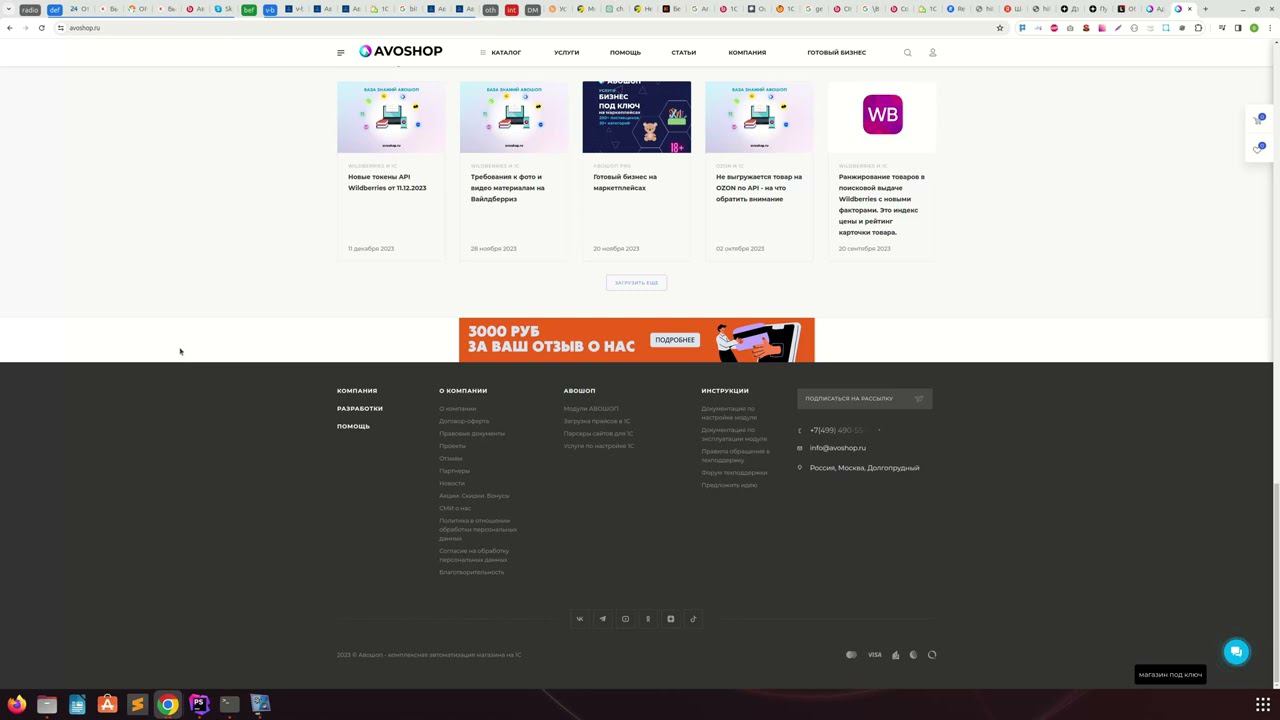Click the ЗАГРУЗИТЬ ЕЩЕ button
This screenshot has width=1280, height=720.
click(x=636, y=283)
